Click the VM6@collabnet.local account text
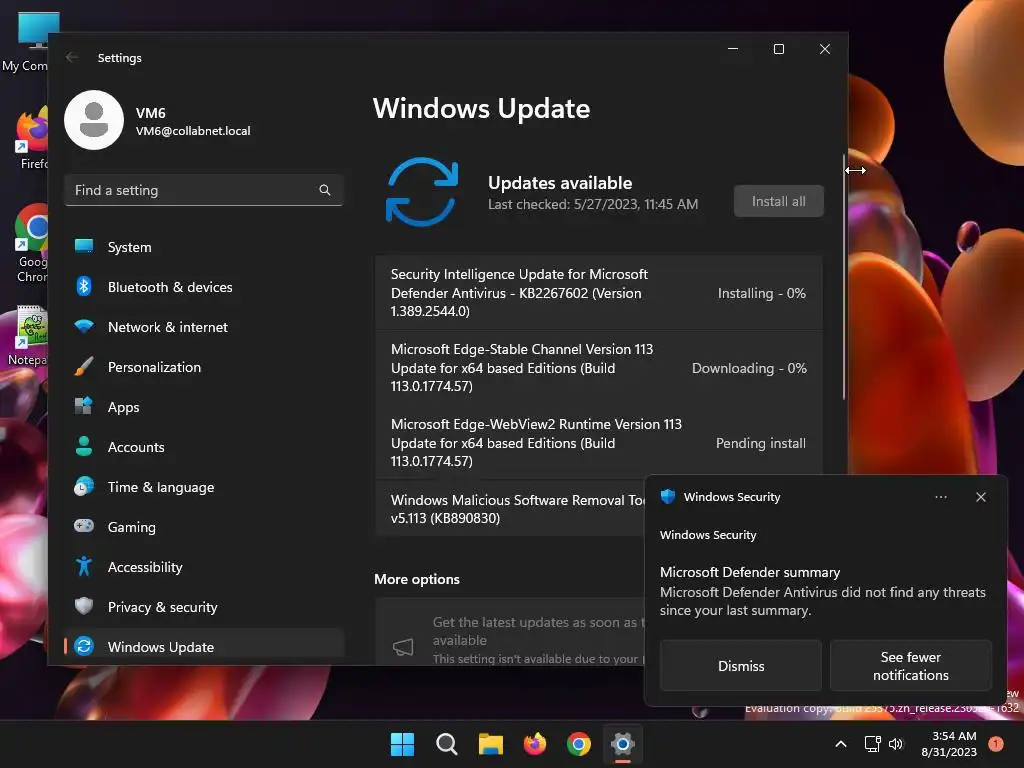 193,131
